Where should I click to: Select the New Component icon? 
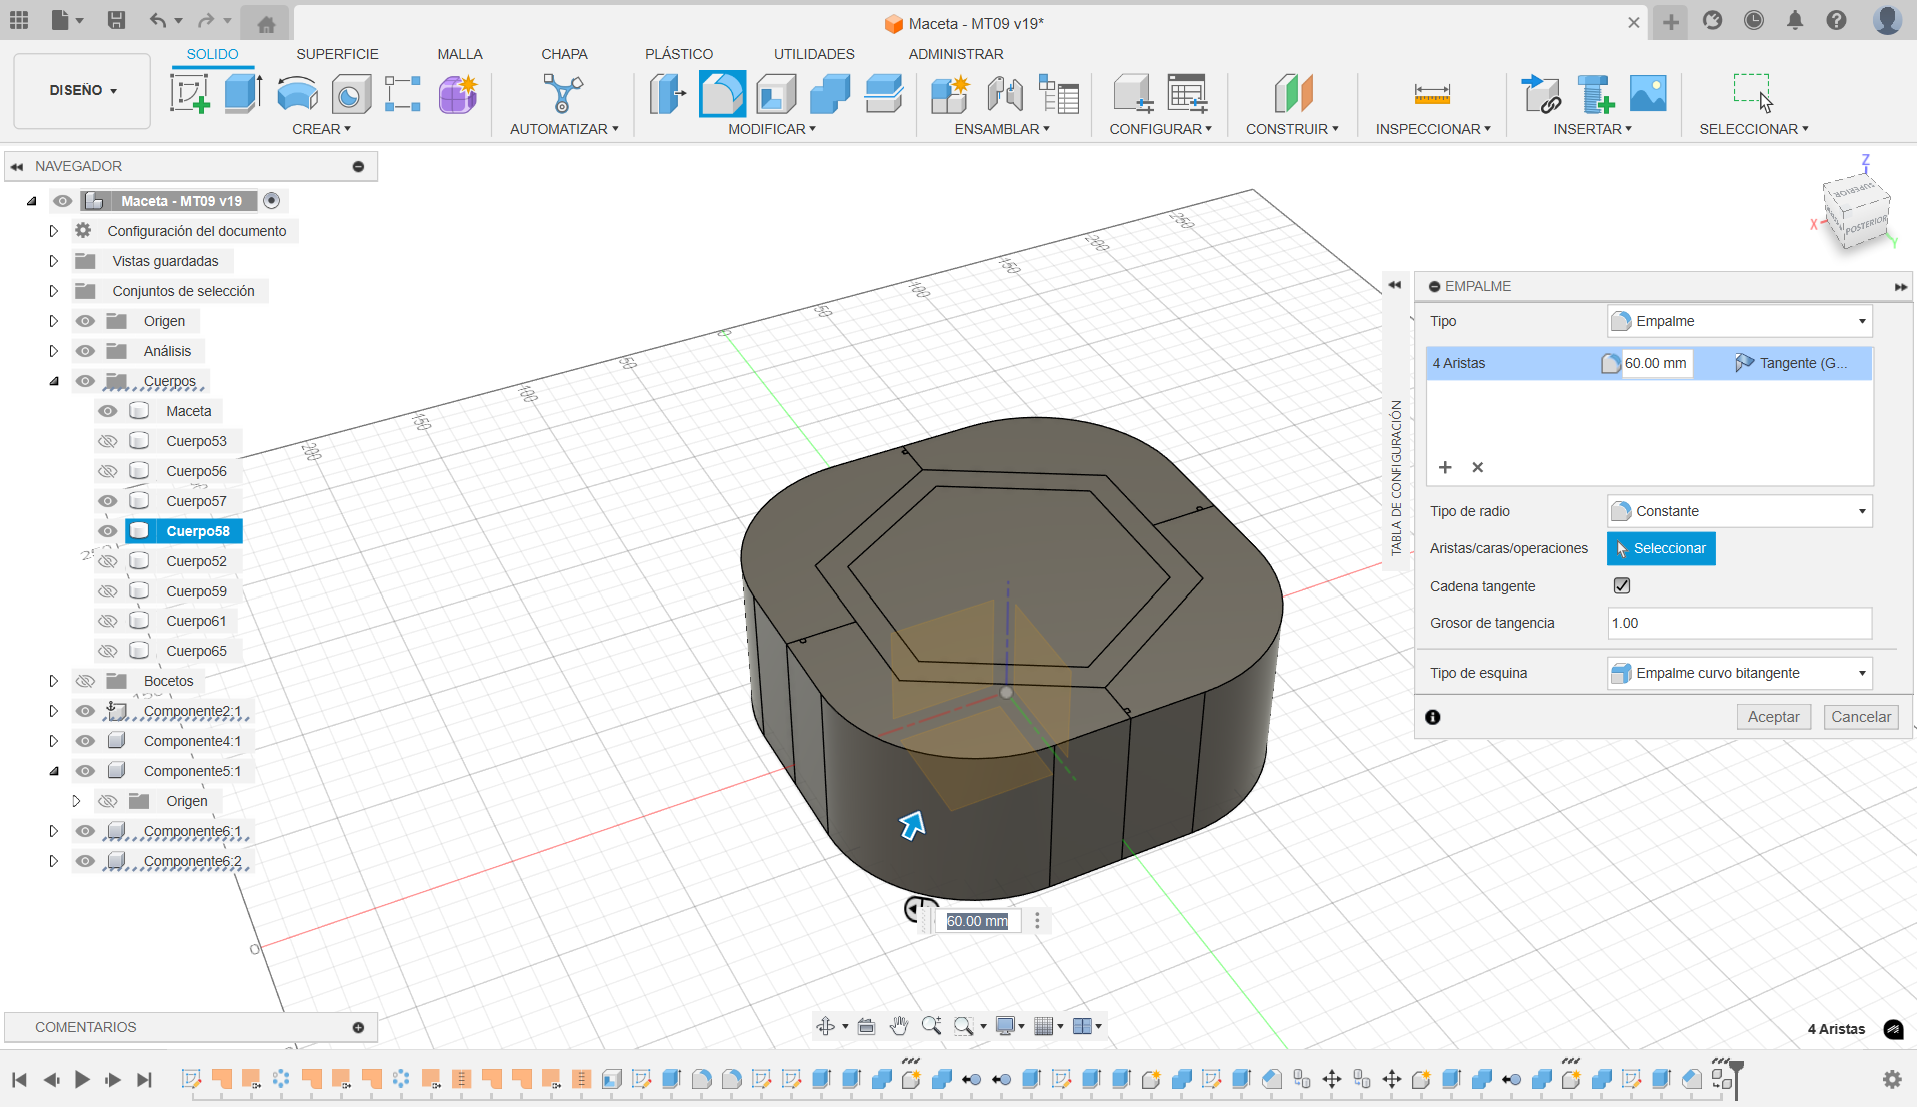(x=950, y=94)
